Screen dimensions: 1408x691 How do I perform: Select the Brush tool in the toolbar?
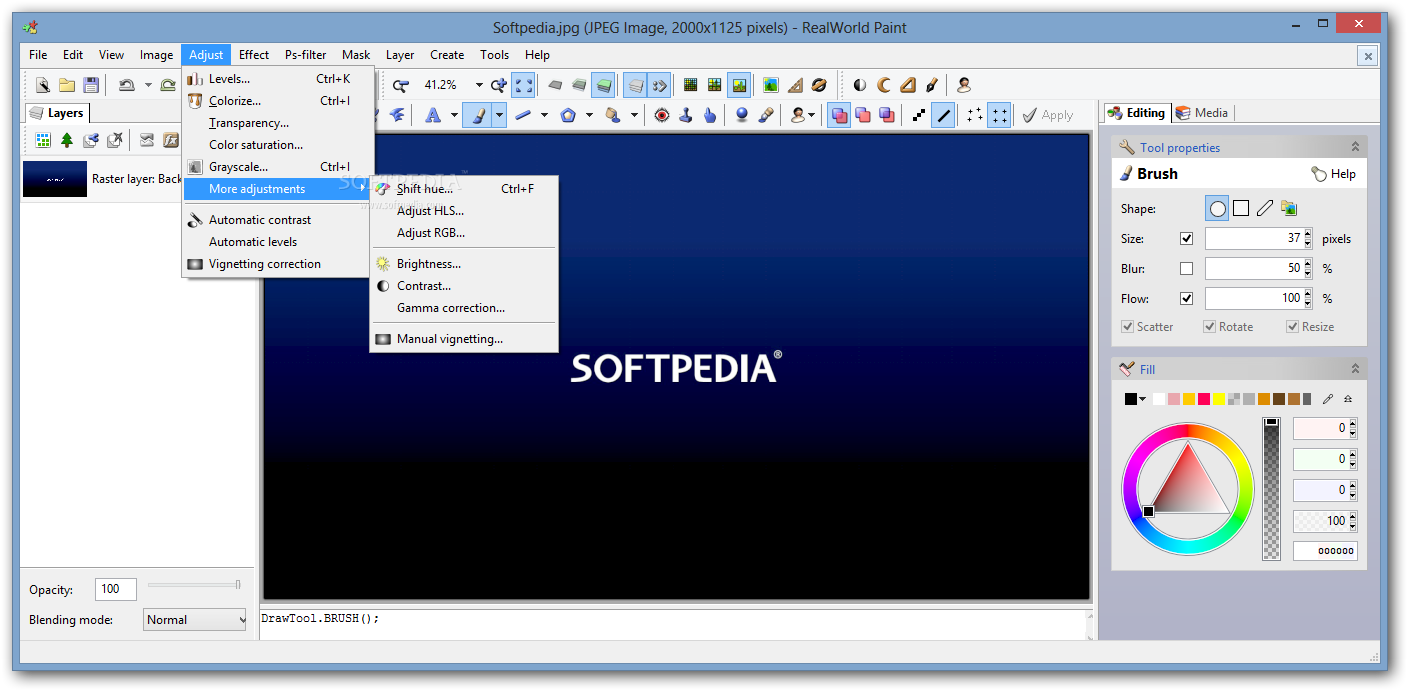point(478,115)
